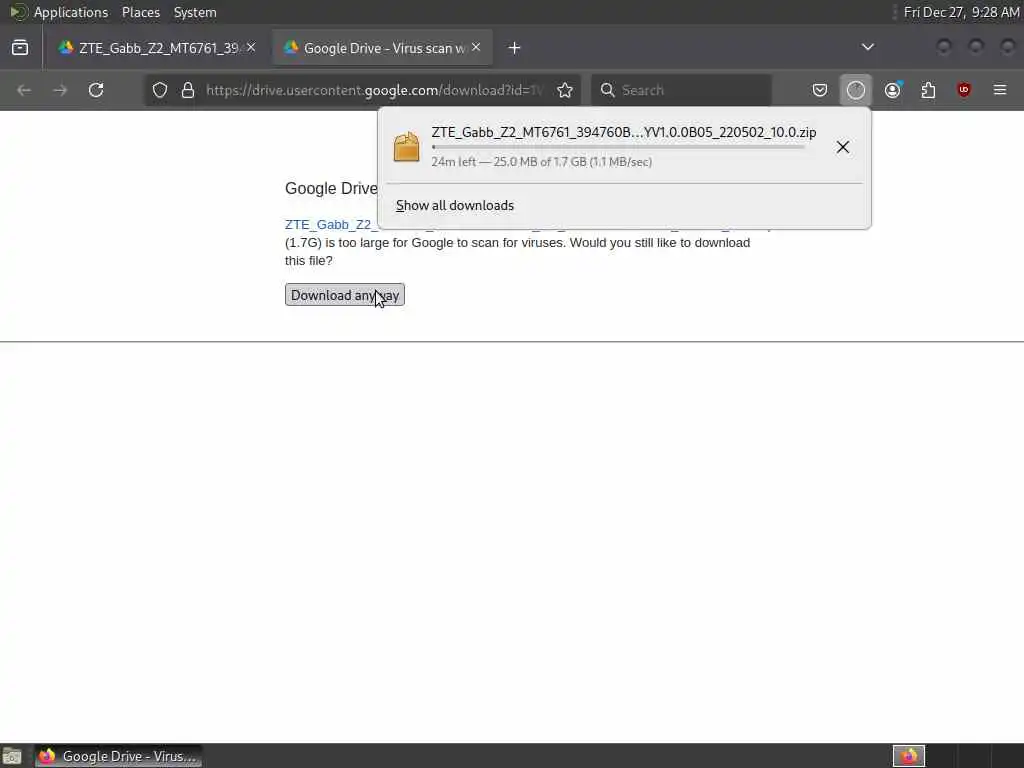Expand the list all tabs dropdown

[x=867, y=47]
